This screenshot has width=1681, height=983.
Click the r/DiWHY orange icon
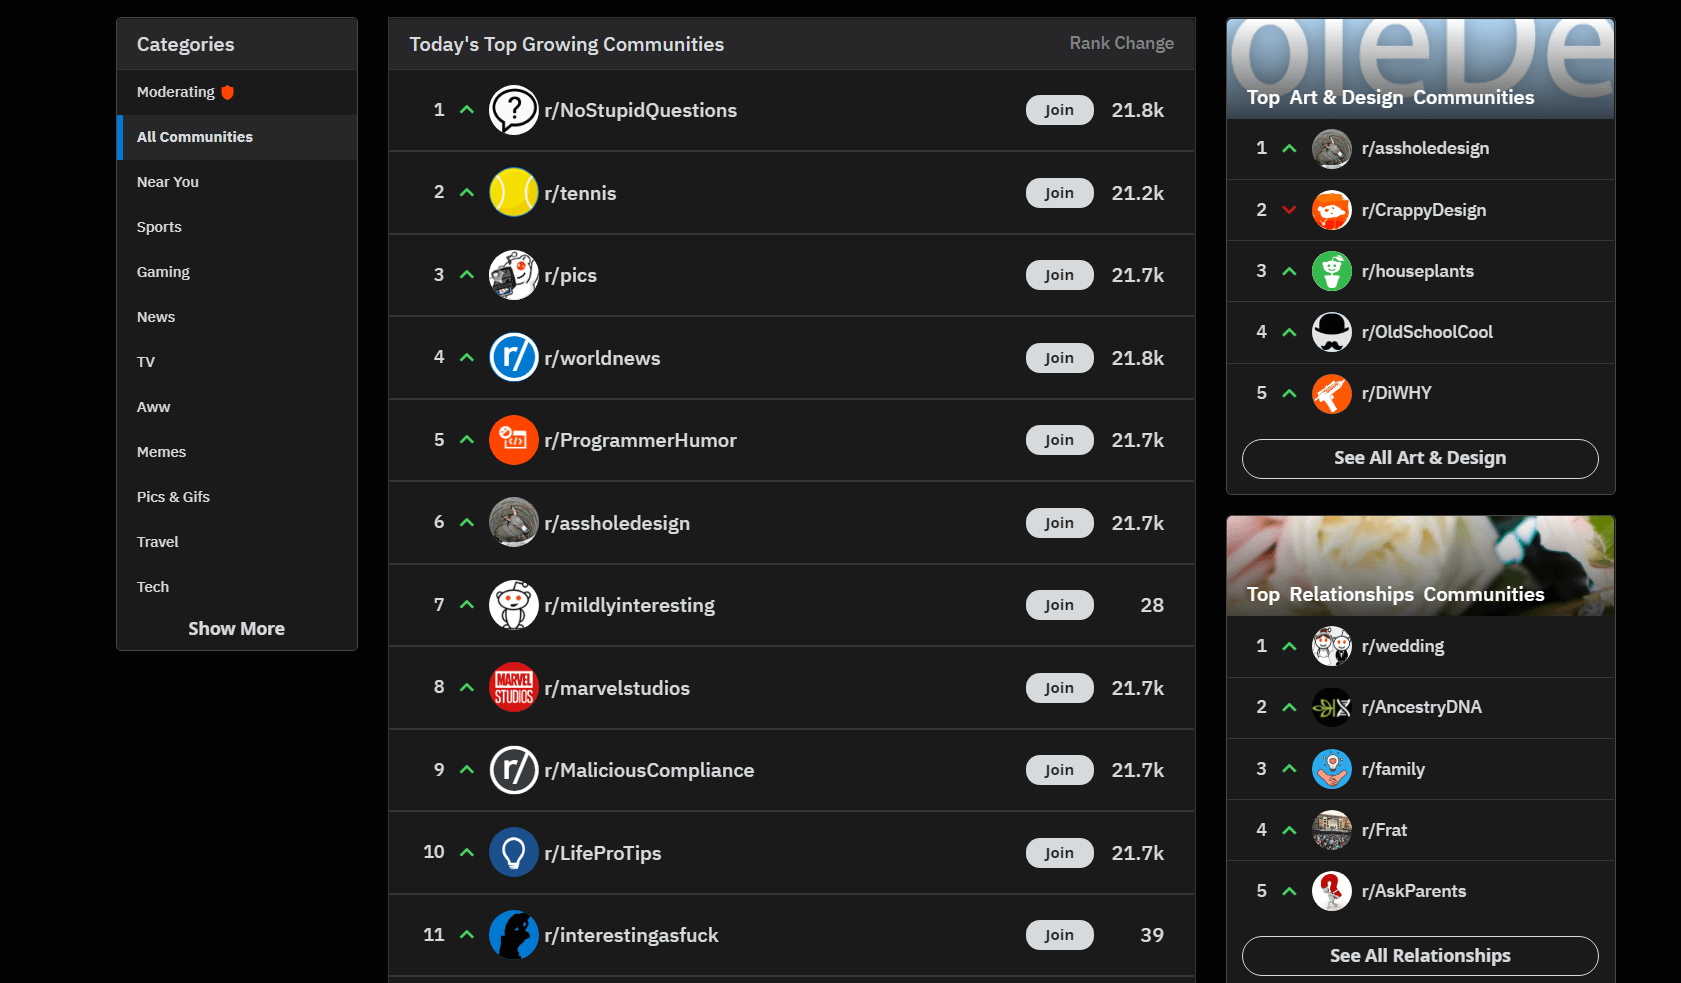[1331, 393]
